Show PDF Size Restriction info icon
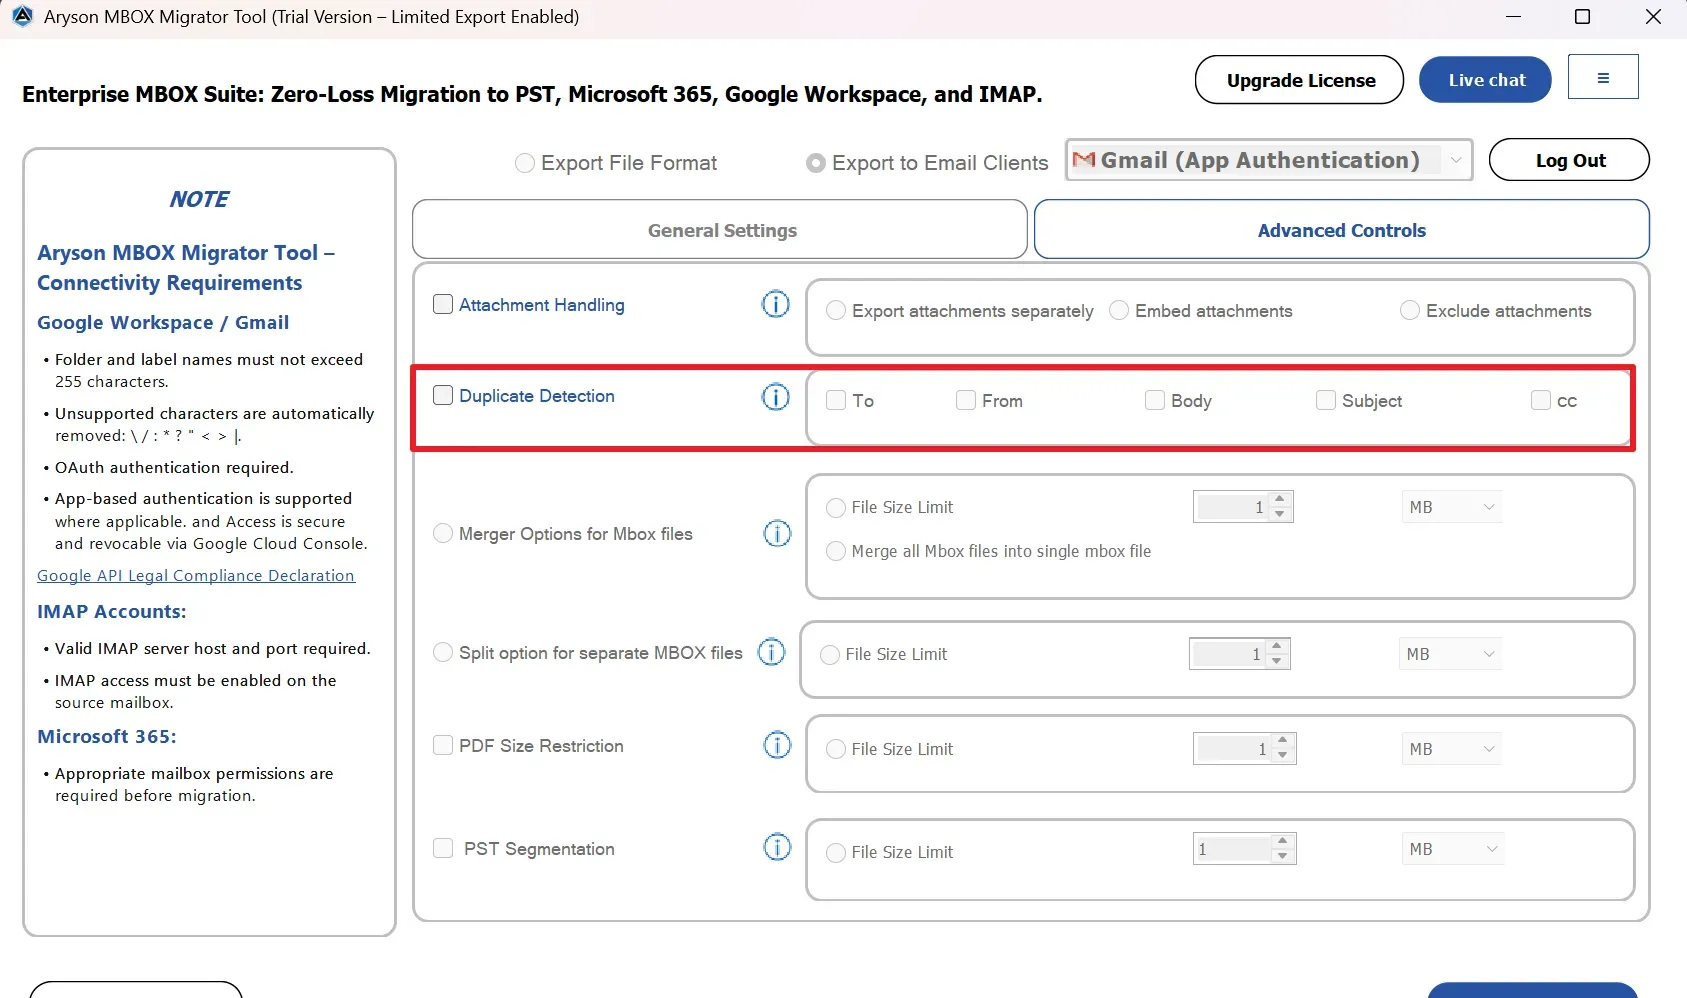 tap(777, 745)
